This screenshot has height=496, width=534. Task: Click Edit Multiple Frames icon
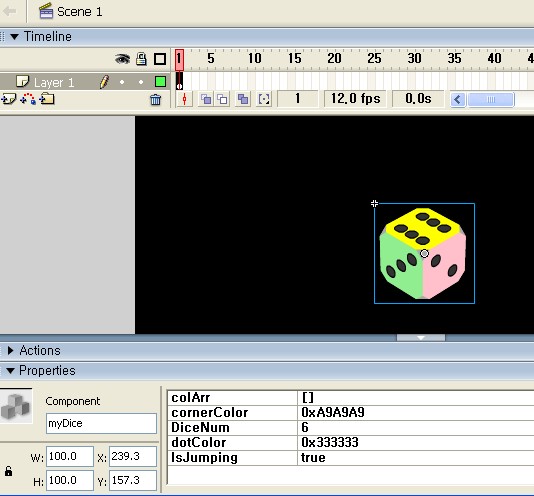click(243, 99)
